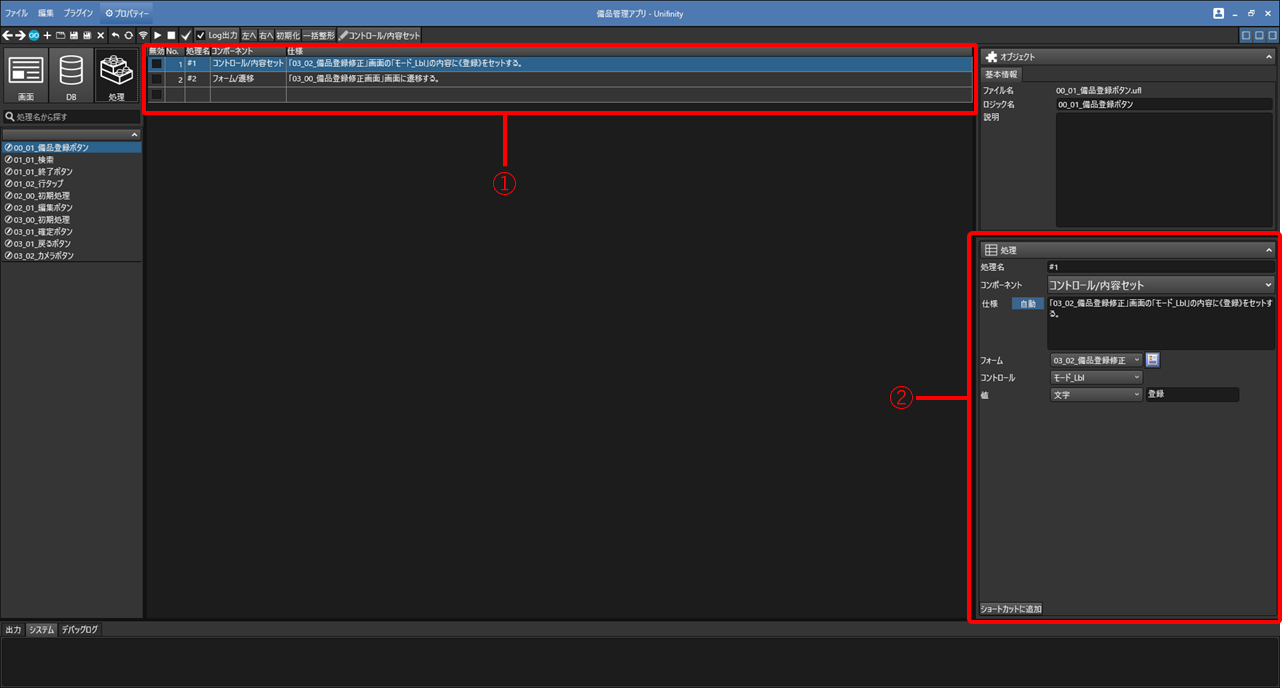1282x688 pixels.
Task: Open form preview icon beside フォーム dropdown
Action: coord(1153,360)
